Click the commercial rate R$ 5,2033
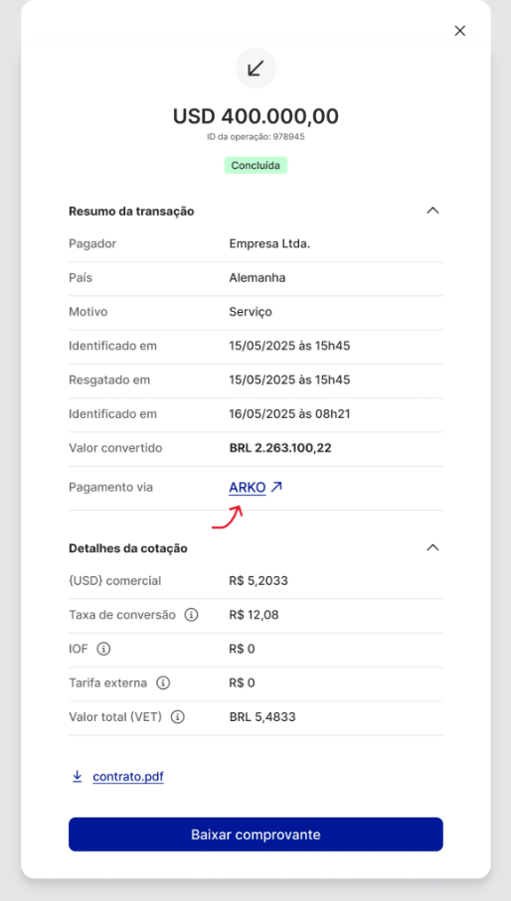The width and height of the screenshot is (511, 901). [x=259, y=581]
